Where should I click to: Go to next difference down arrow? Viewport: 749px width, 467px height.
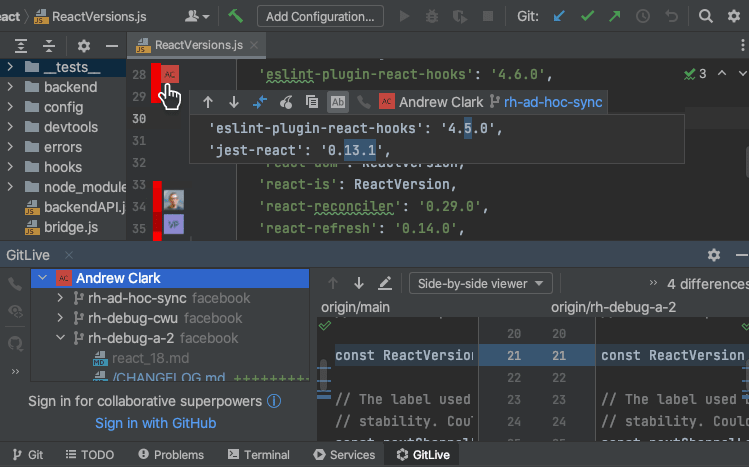[359, 284]
